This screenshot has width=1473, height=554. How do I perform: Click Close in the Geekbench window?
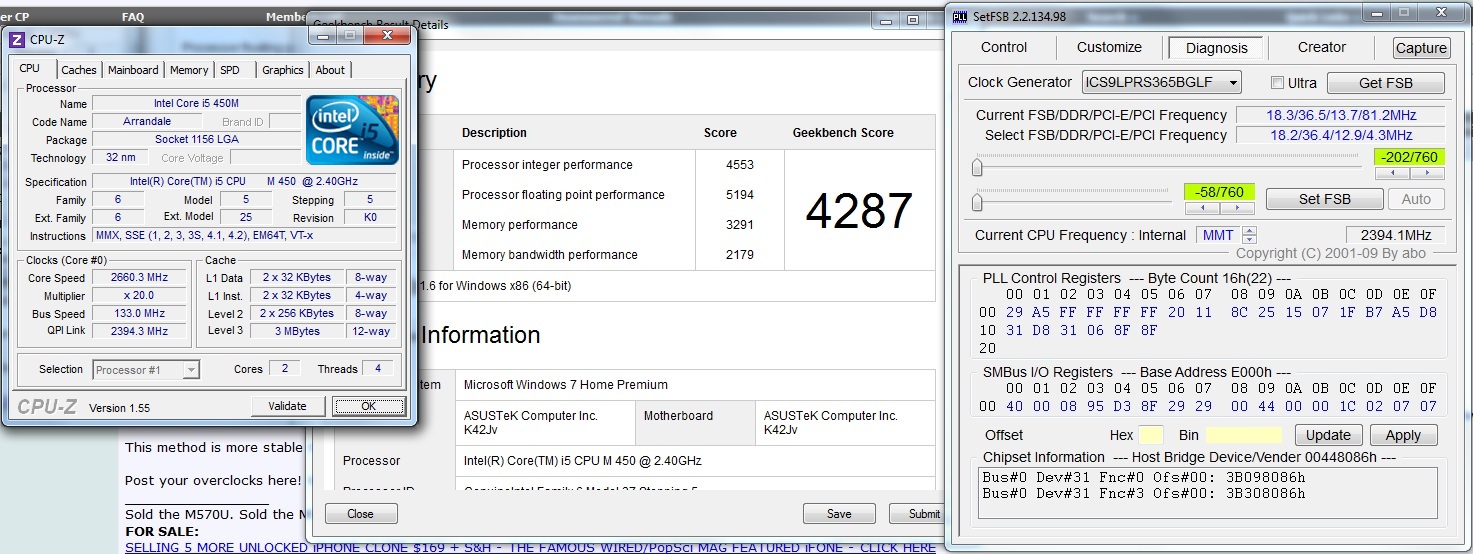[361, 514]
